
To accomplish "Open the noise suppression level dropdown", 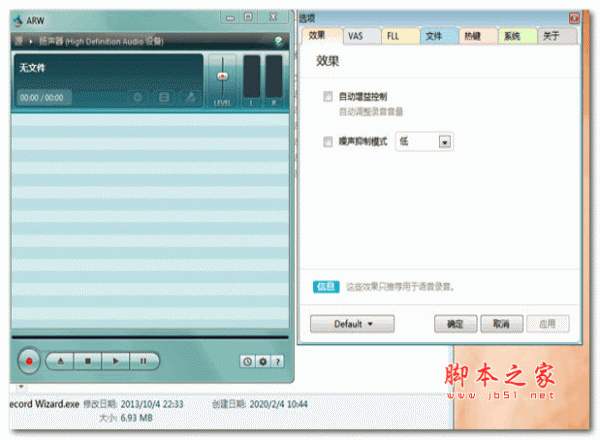I will 444,142.
